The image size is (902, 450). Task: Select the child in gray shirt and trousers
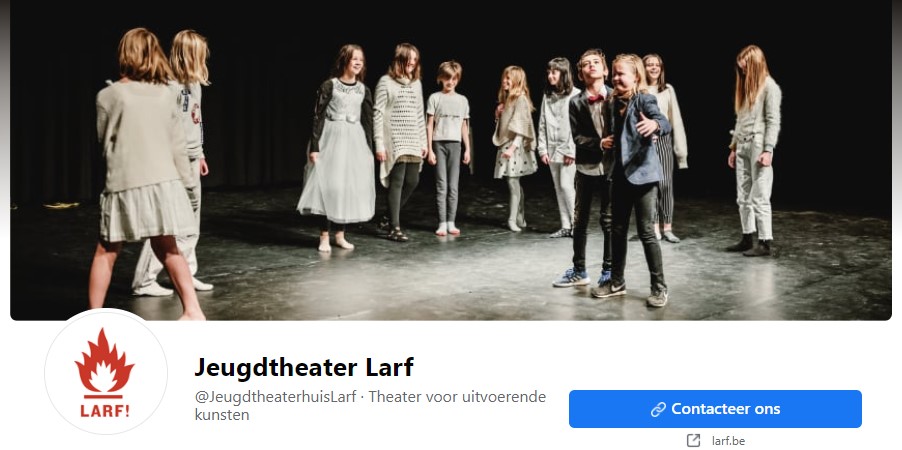coord(449,148)
